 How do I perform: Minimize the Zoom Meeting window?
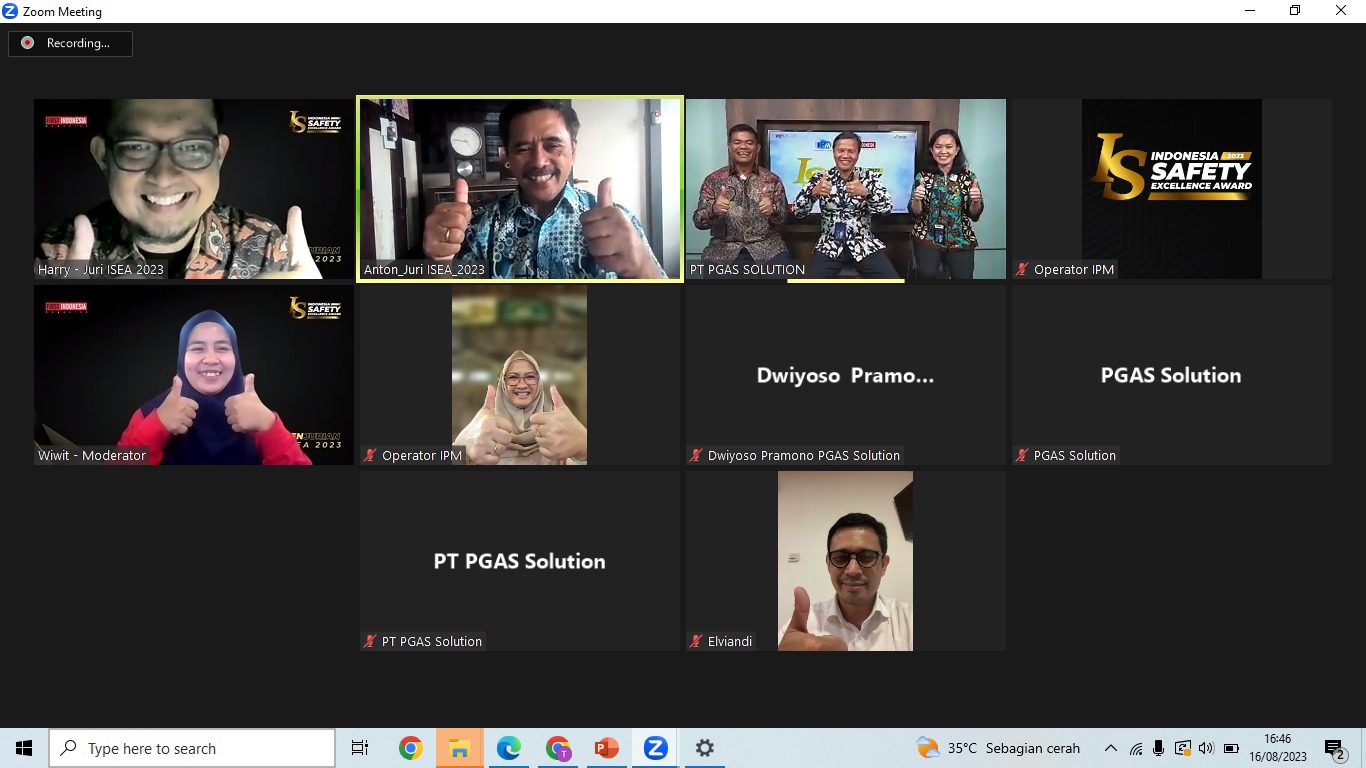(1250, 11)
